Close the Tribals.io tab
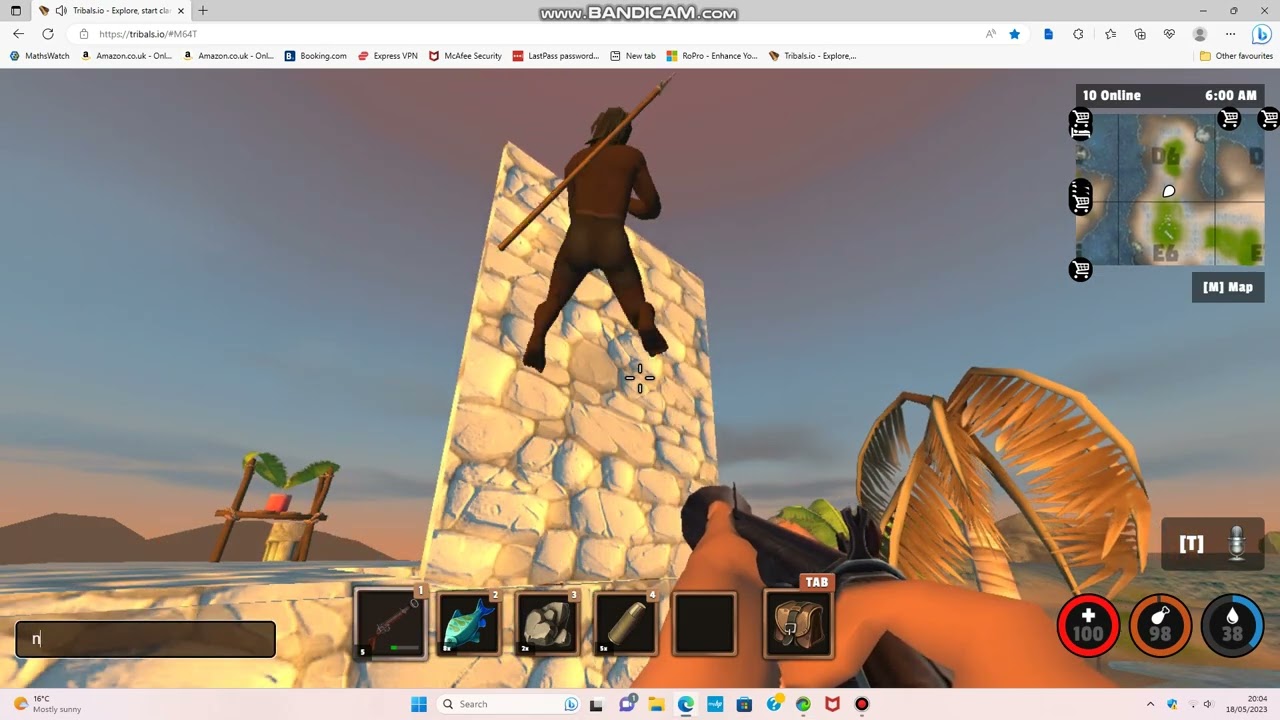 pos(181,11)
